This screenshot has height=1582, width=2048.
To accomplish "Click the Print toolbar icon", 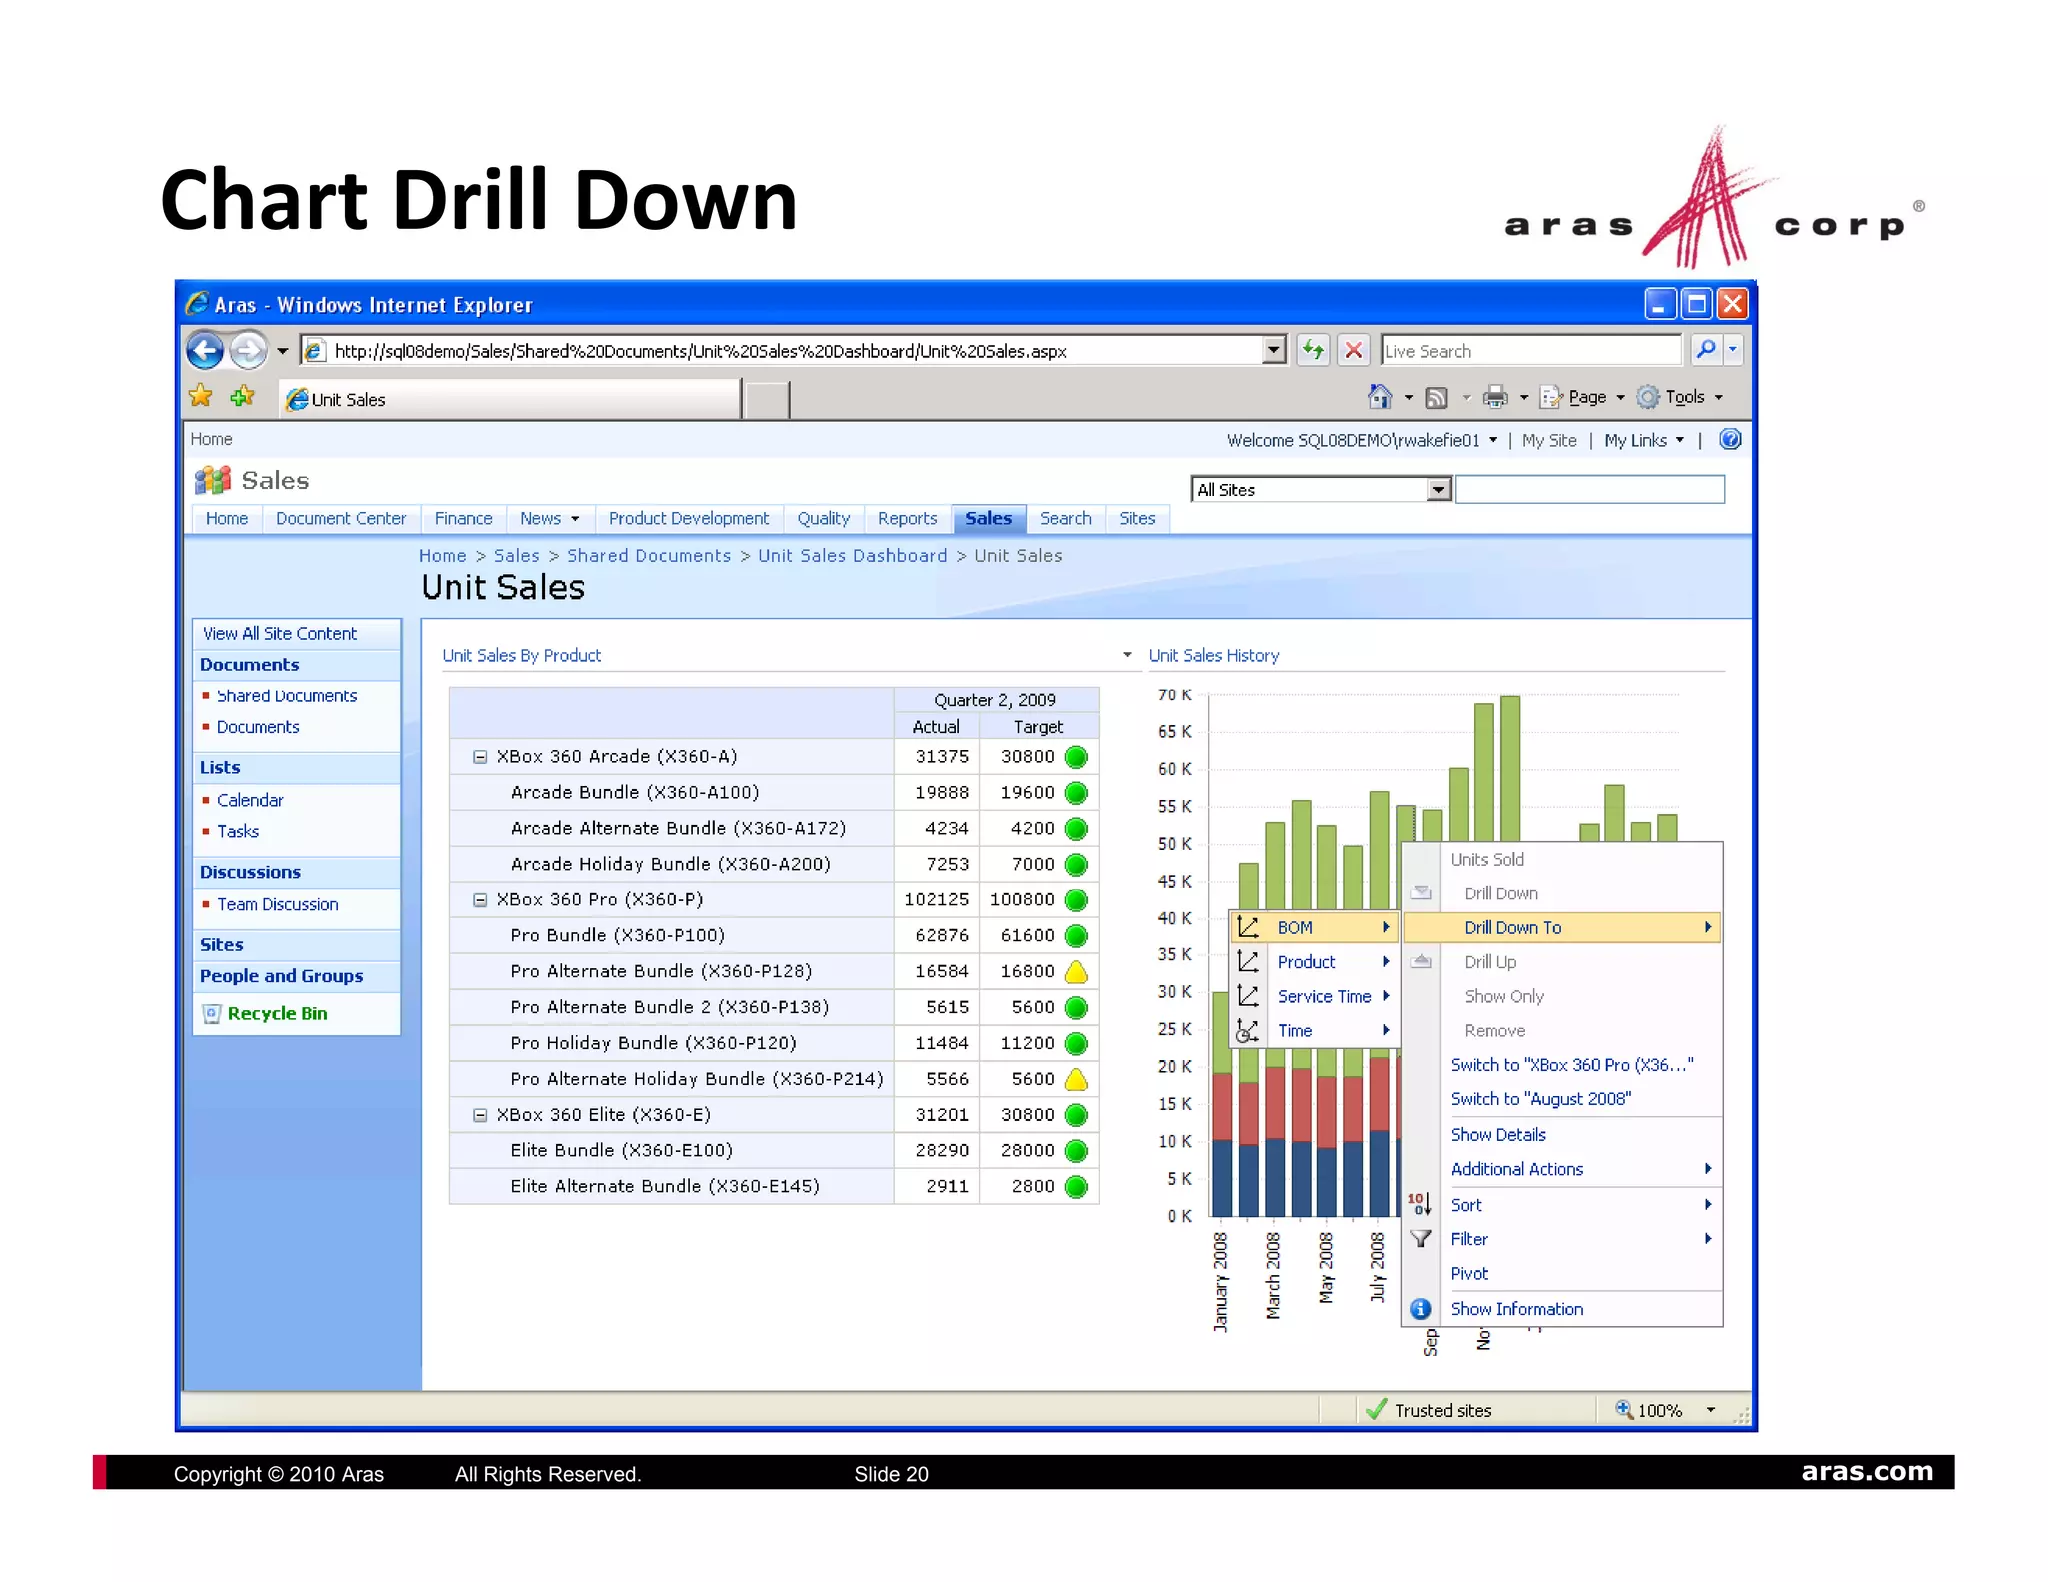I will click(x=1495, y=397).
